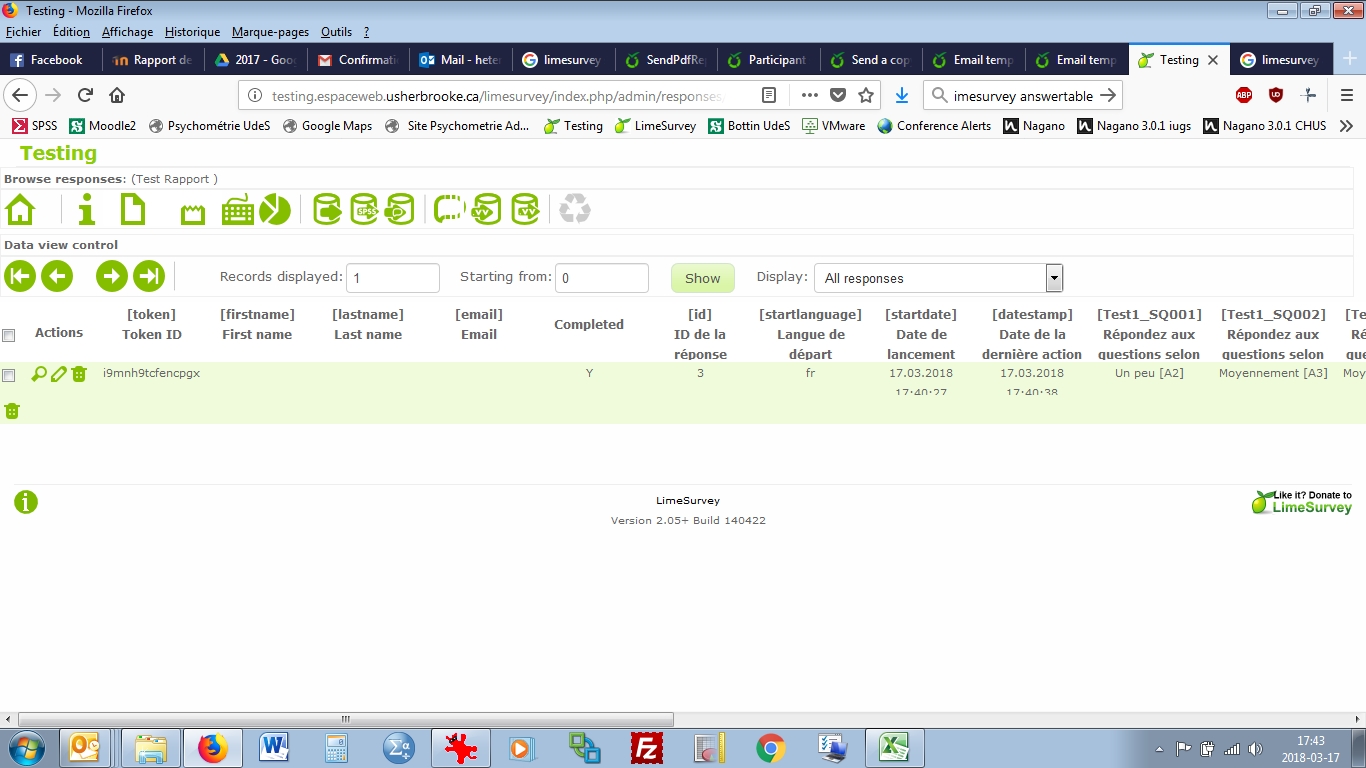Open the Marque-pages menu

click(x=270, y=32)
